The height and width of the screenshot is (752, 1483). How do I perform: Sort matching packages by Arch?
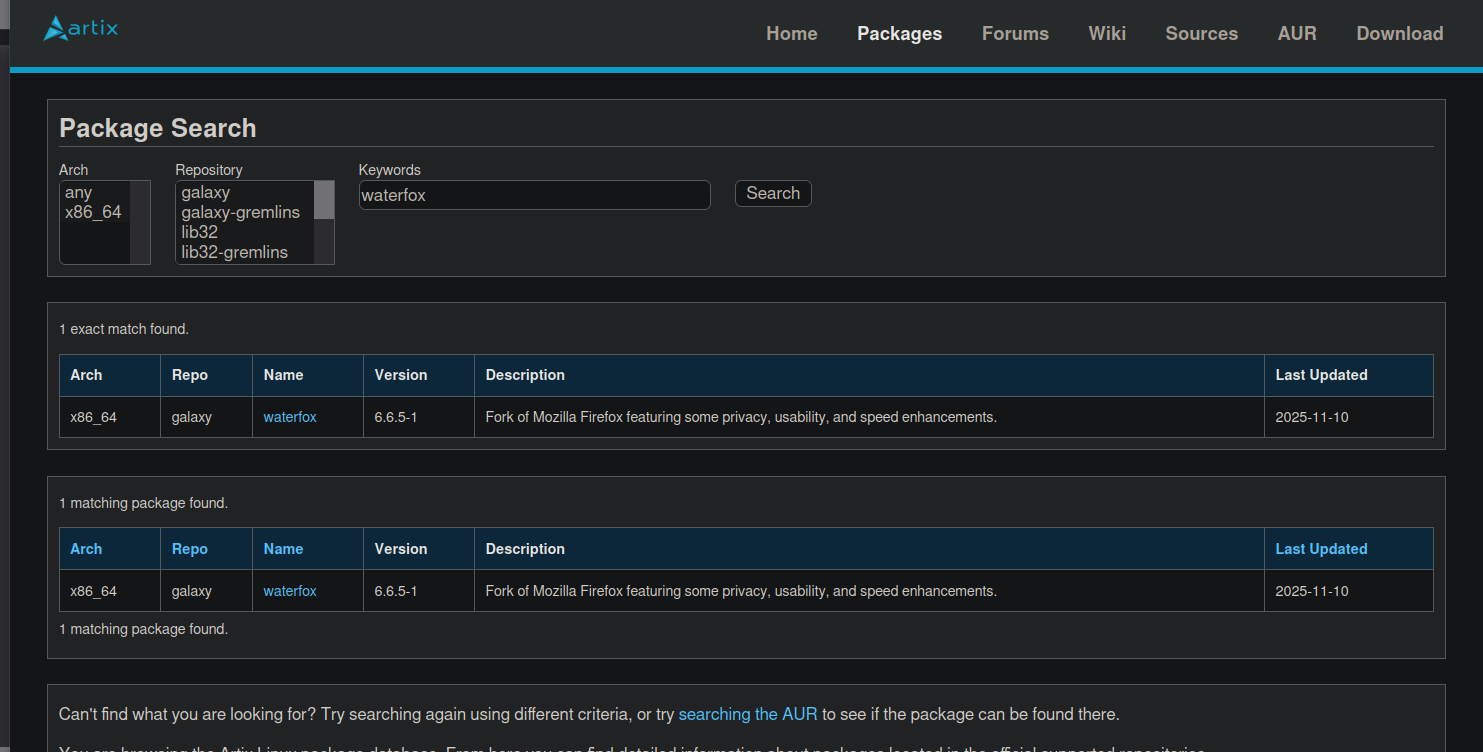click(x=86, y=549)
